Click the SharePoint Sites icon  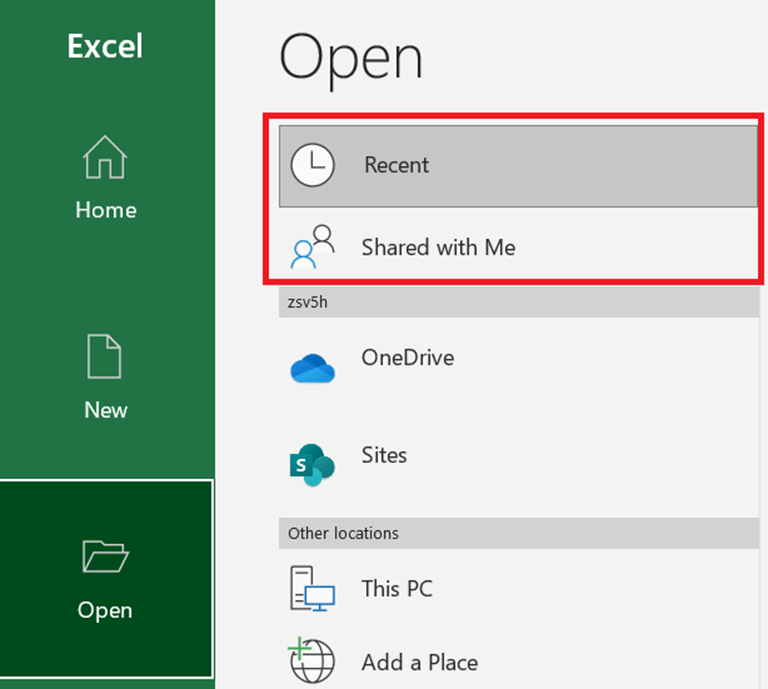312,465
